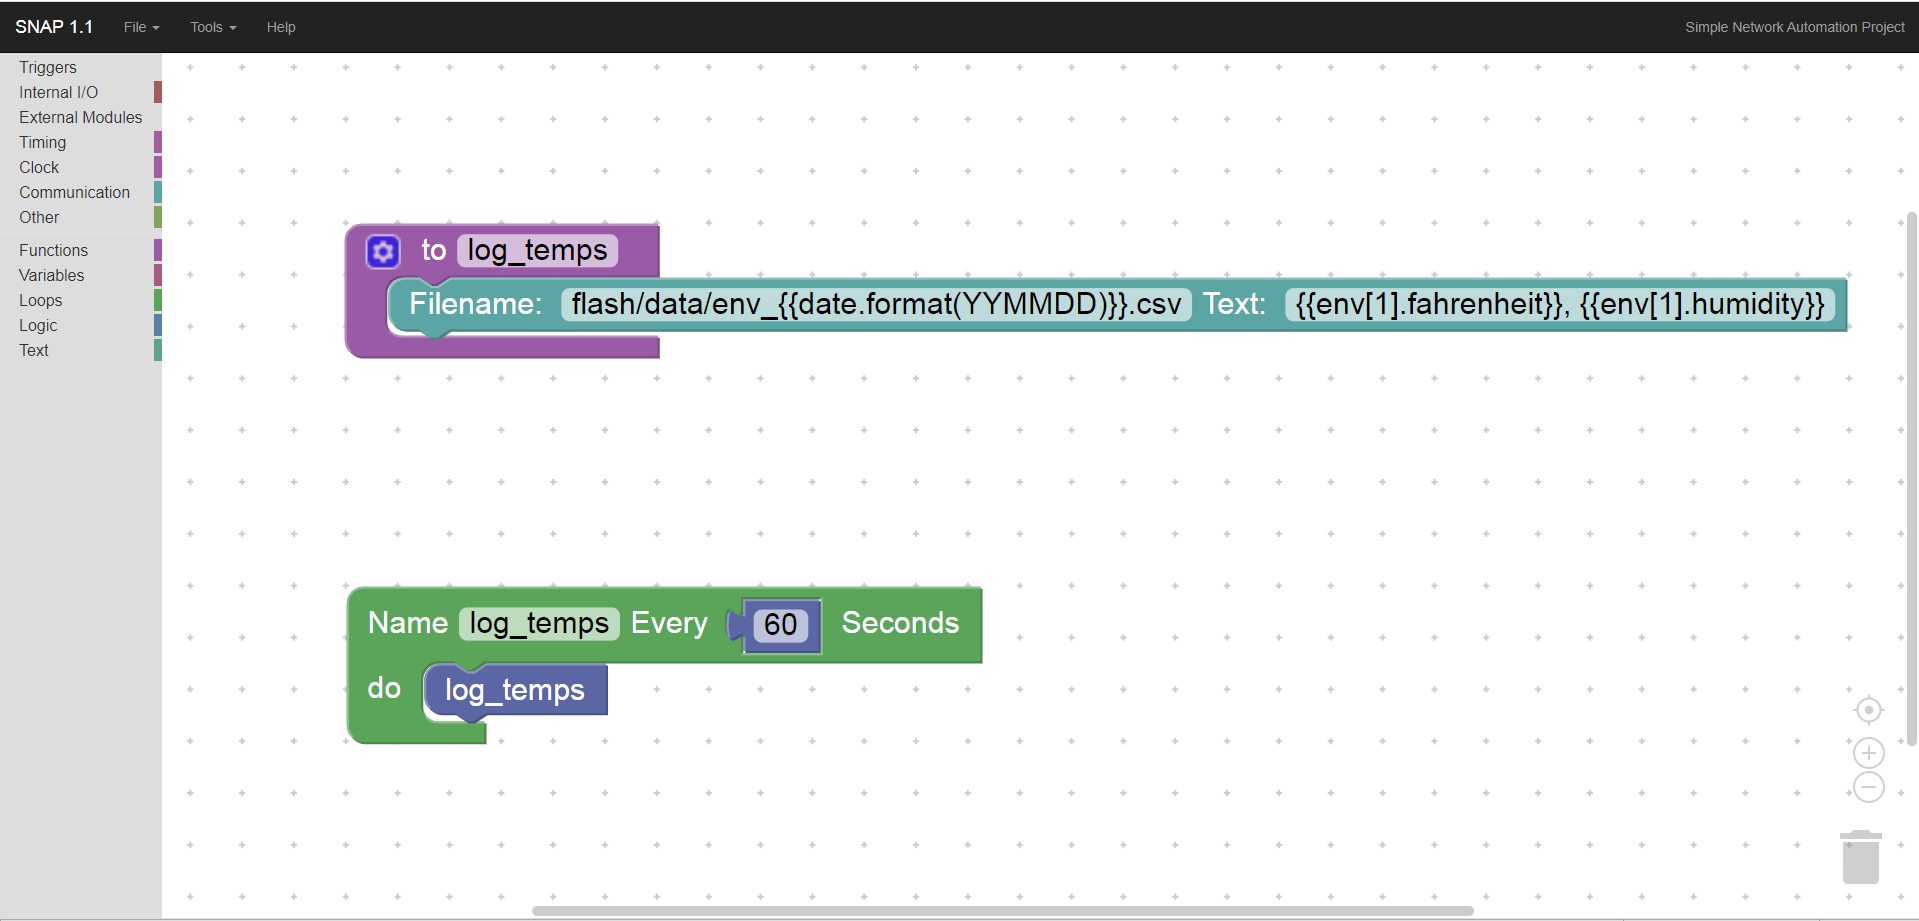Edit the timer Name field log_temps

[x=539, y=623]
